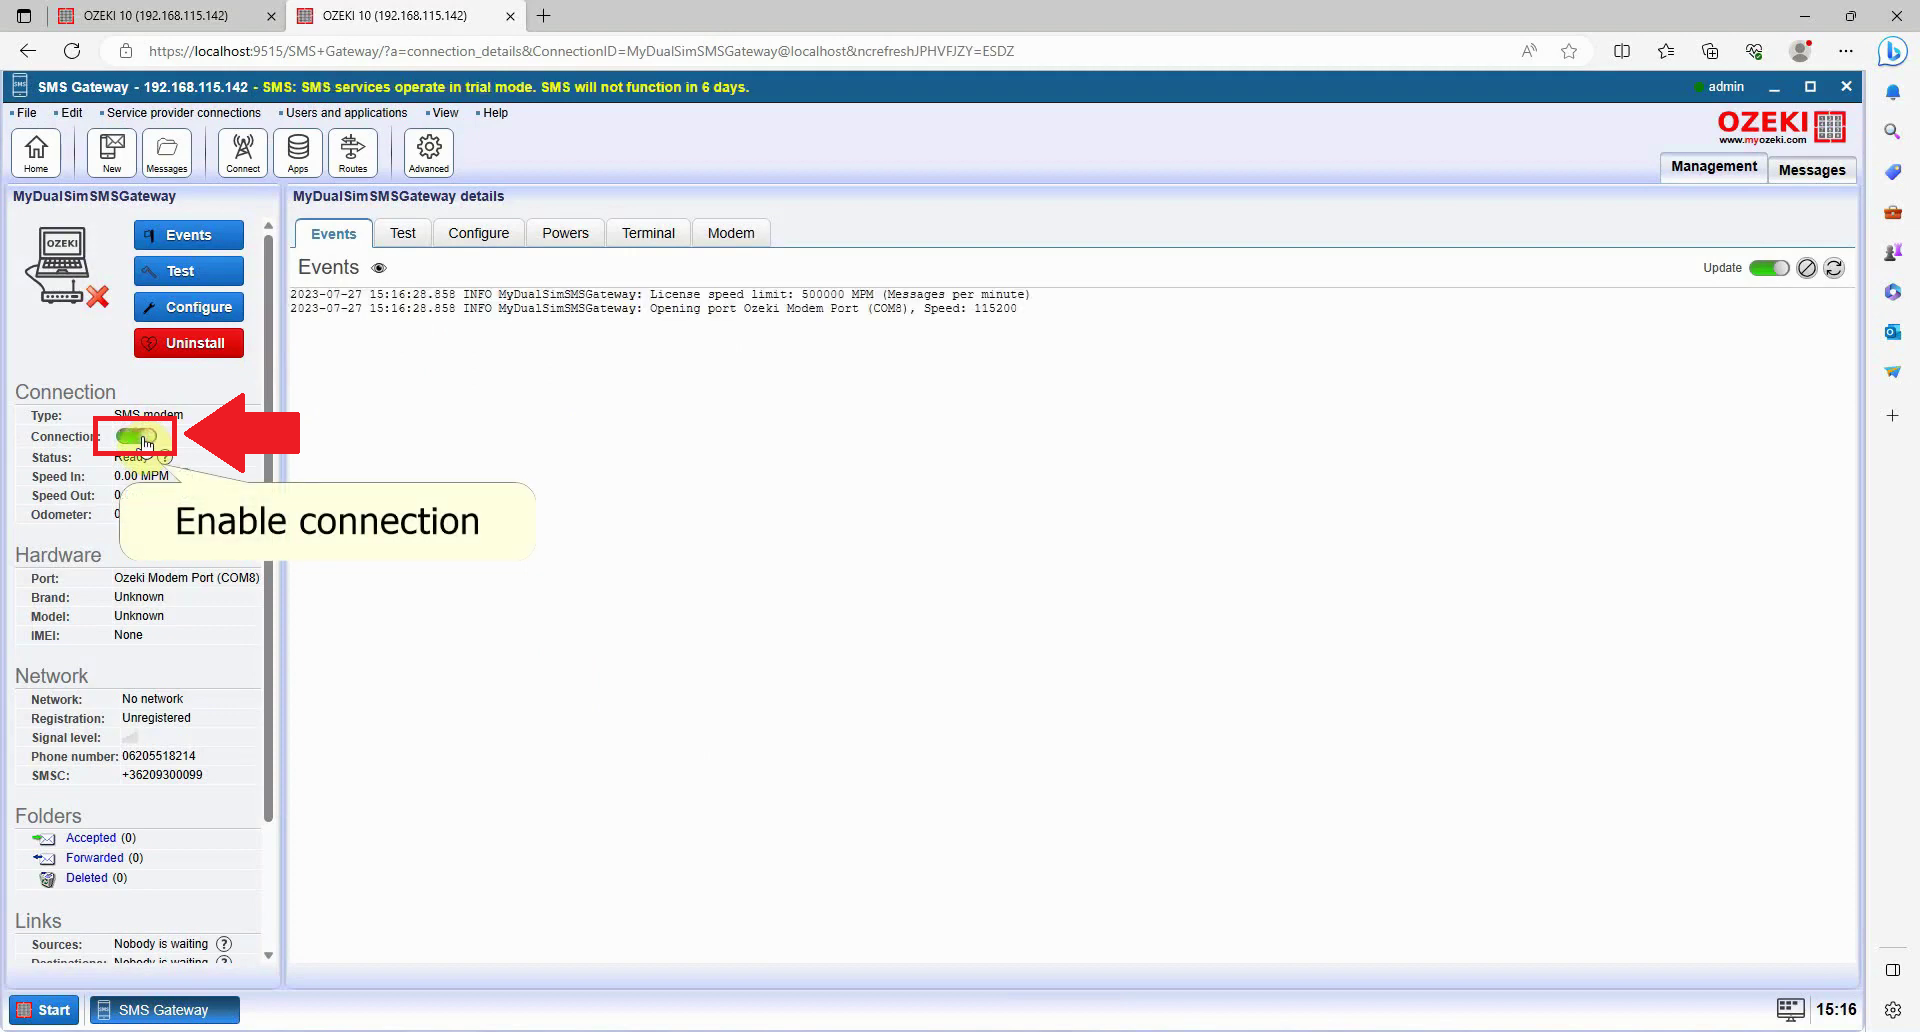Open sidebar search icon
1920x1032 pixels.
(1892, 131)
